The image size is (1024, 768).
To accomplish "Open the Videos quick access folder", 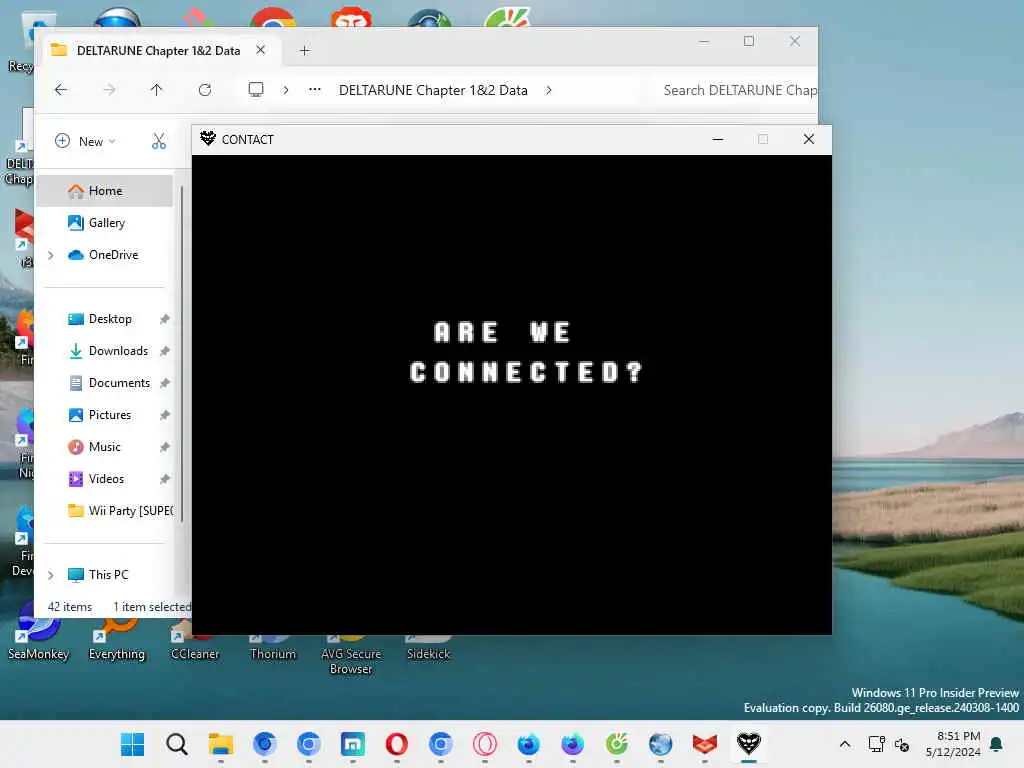I will (x=105, y=479).
